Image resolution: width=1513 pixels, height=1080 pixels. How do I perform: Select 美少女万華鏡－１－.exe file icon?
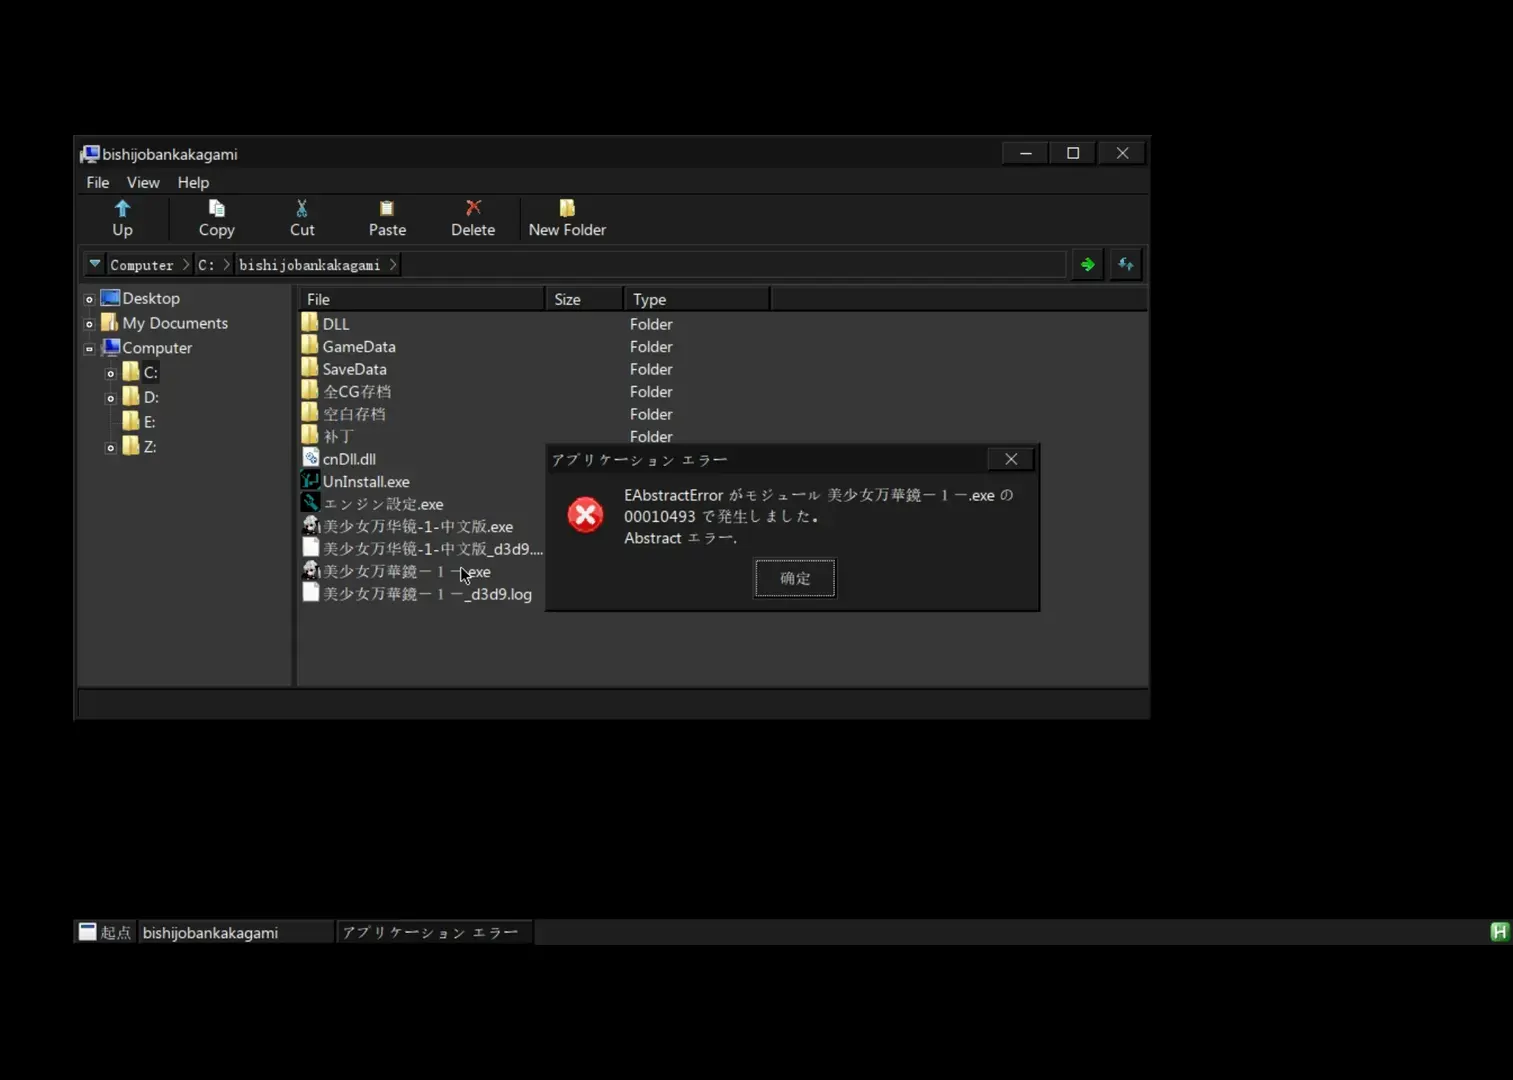[310, 571]
